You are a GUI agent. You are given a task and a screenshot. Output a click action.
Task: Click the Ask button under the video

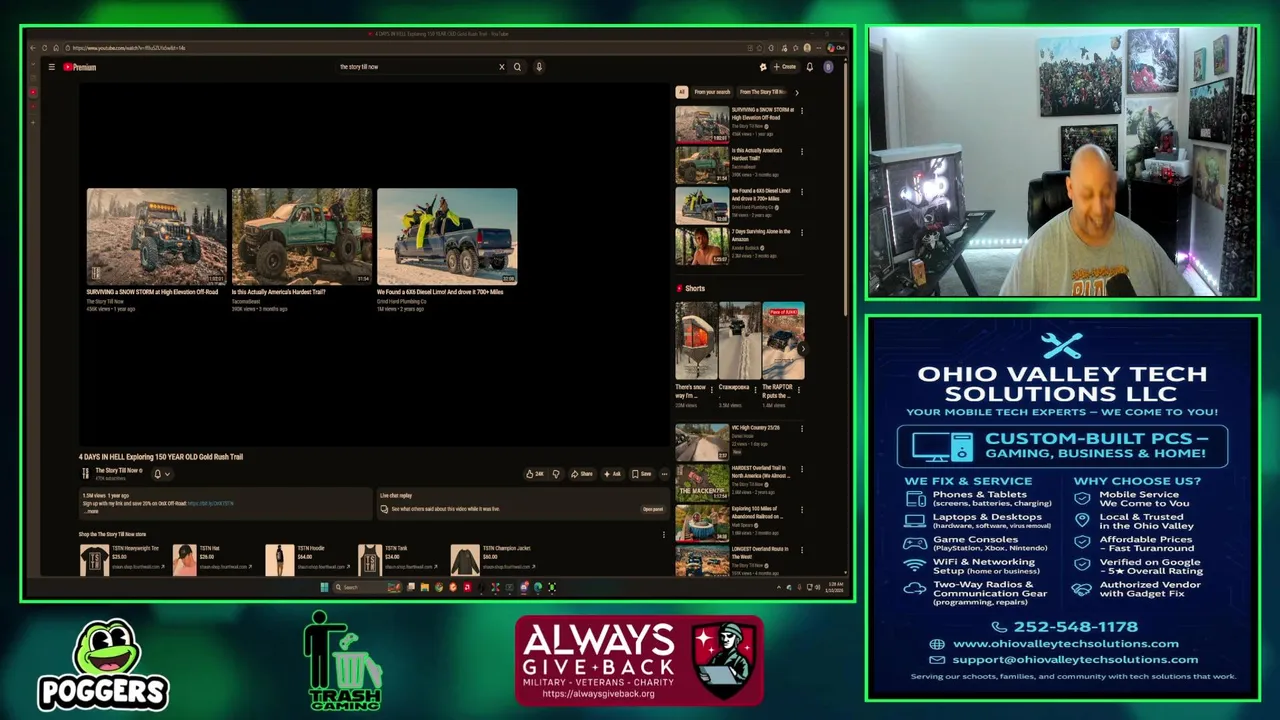click(612, 474)
